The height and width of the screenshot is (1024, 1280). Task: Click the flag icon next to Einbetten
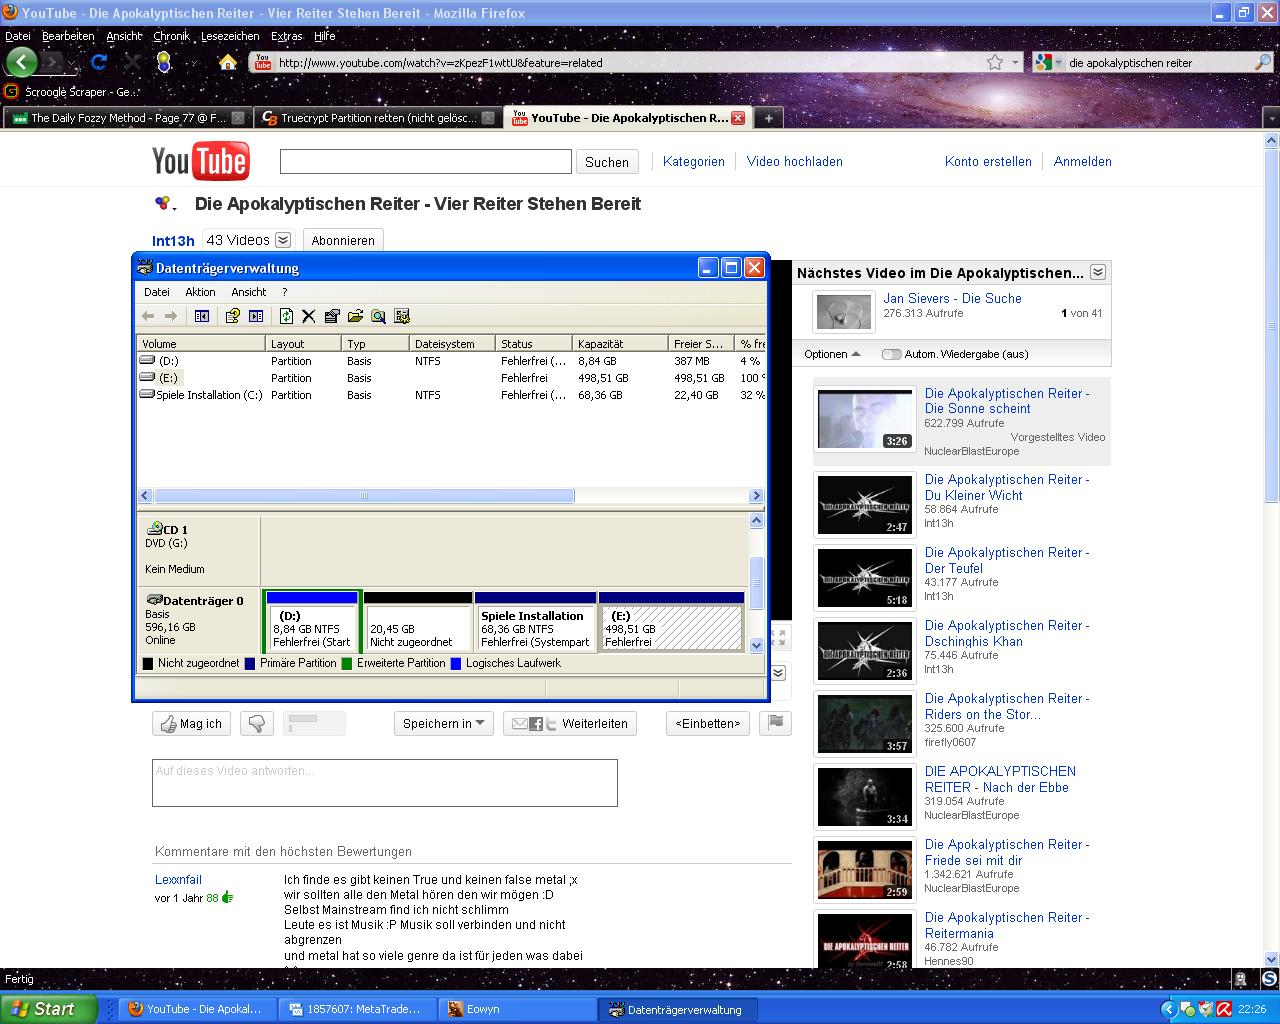pyautogui.click(x=776, y=723)
